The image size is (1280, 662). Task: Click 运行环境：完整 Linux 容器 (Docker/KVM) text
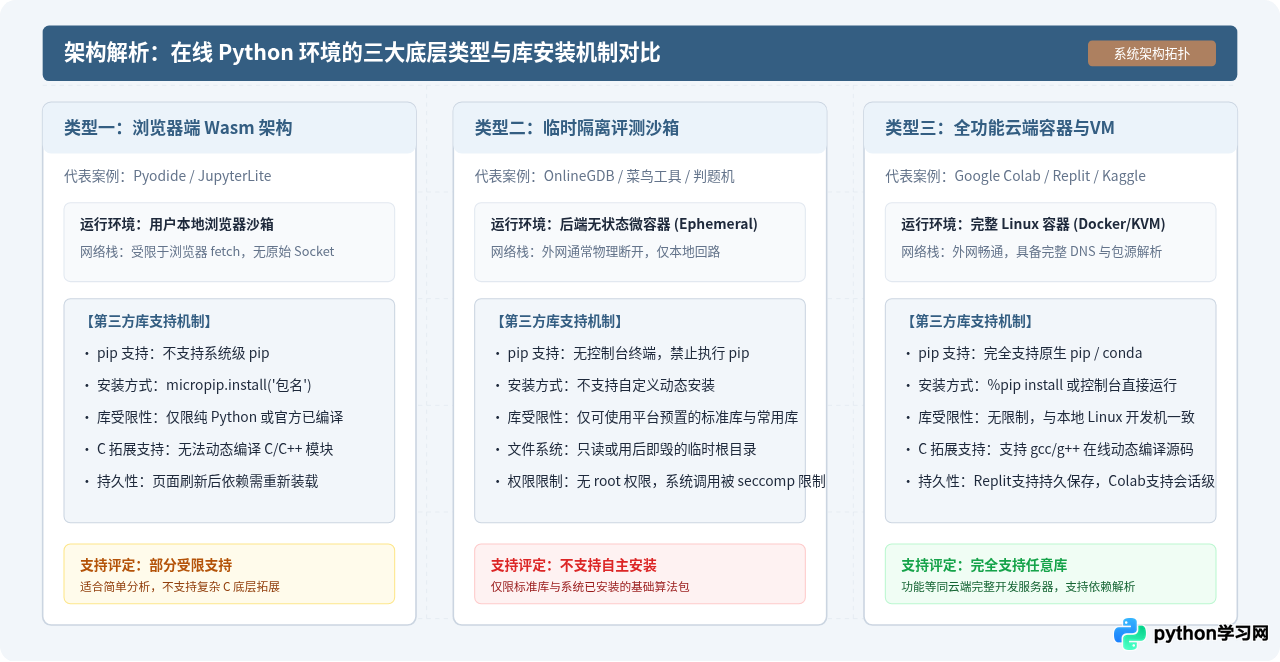tap(1033, 224)
